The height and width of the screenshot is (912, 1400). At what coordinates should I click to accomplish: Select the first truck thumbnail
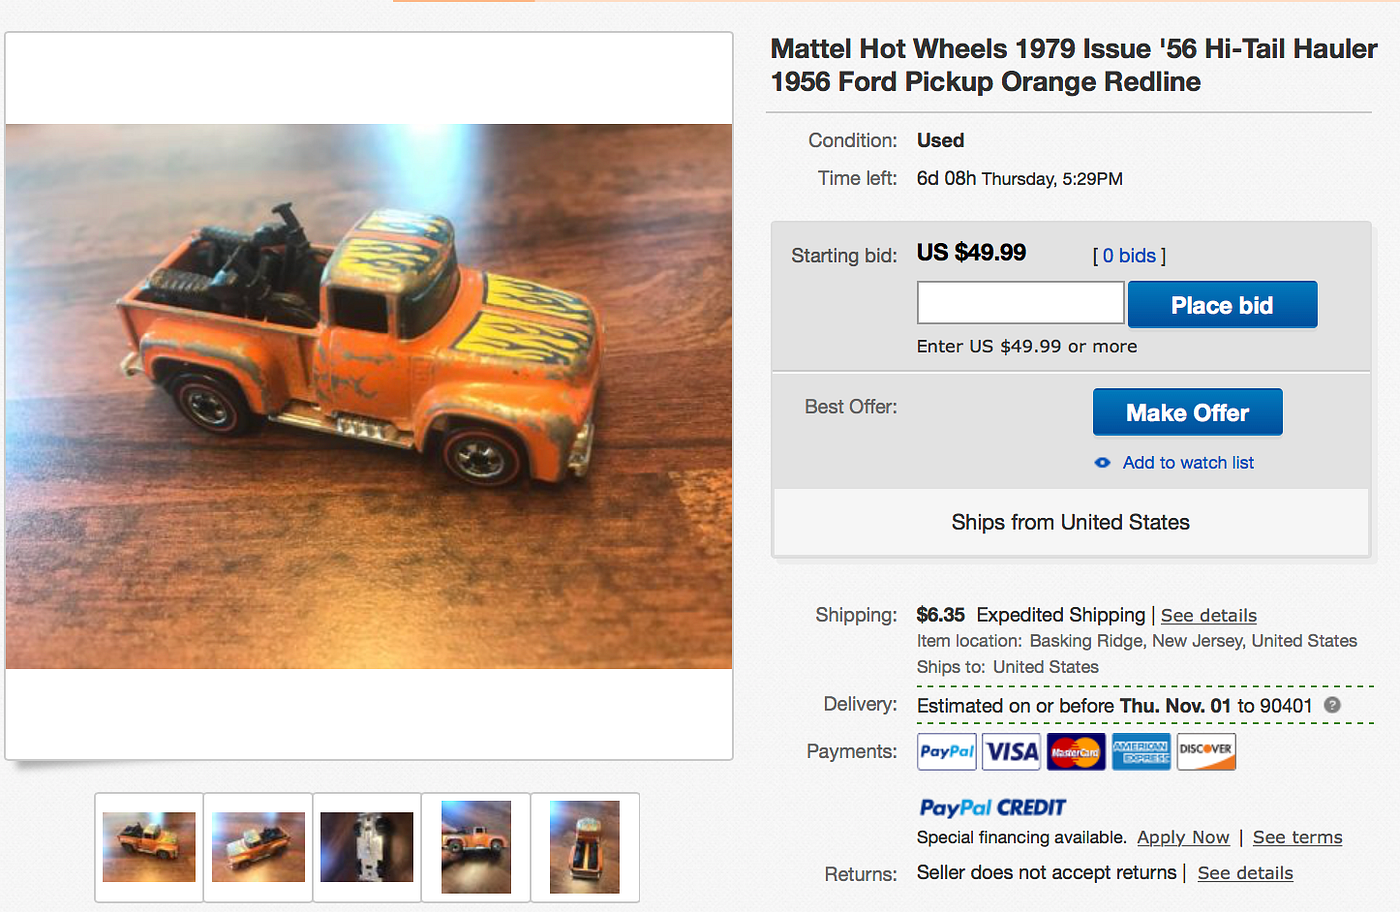coord(149,847)
